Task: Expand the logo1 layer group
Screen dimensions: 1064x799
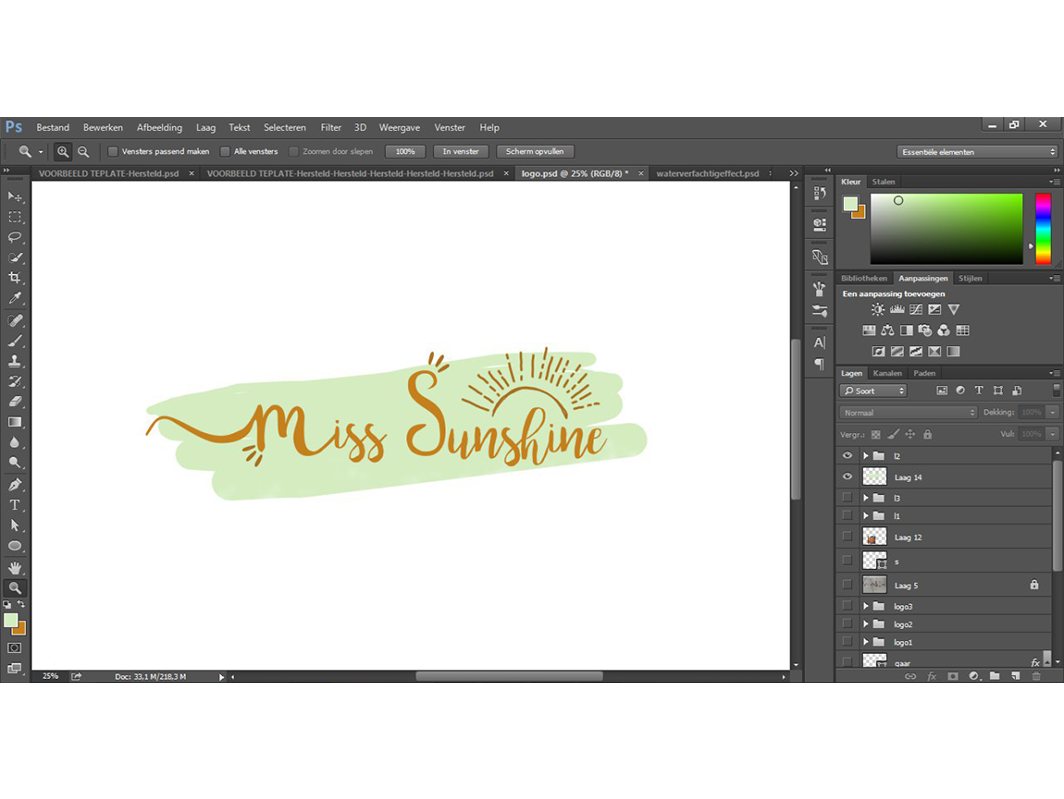Action: [x=866, y=642]
